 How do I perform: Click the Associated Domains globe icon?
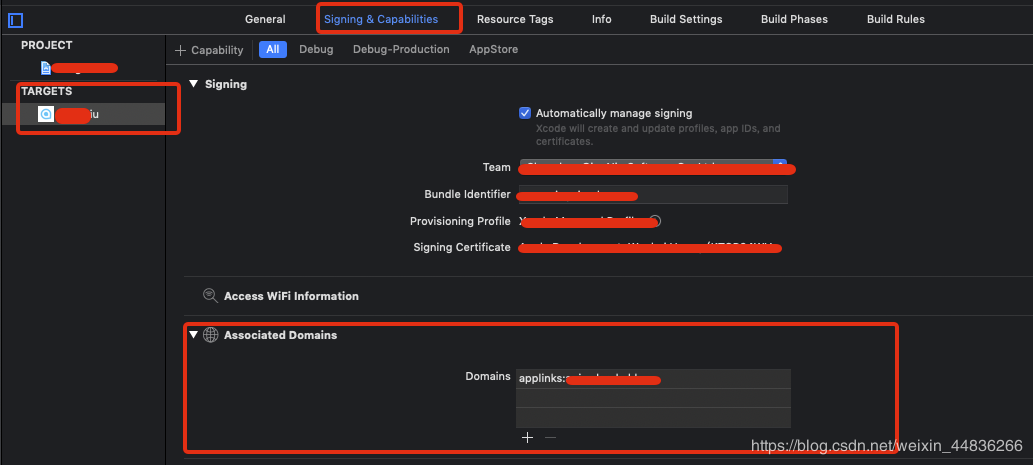[x=210, y=335]
